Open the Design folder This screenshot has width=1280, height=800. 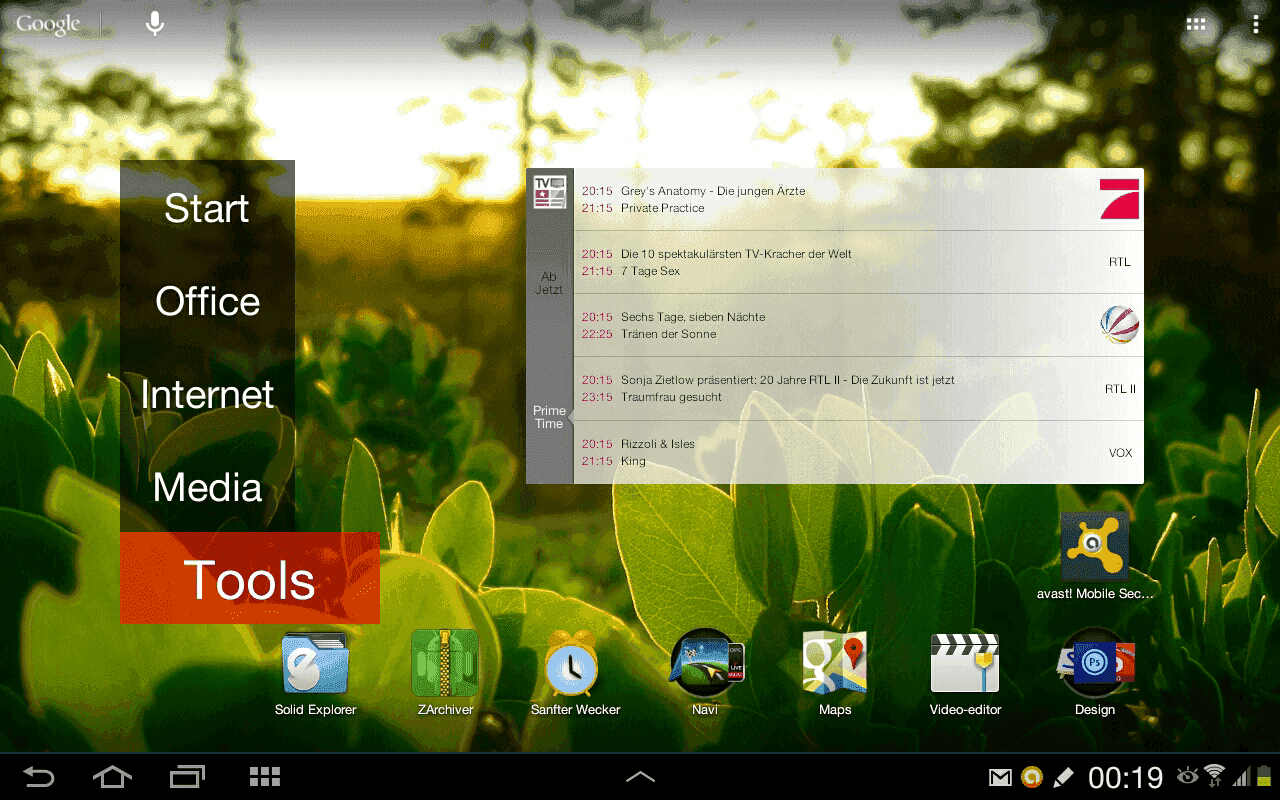point(1095,663)
